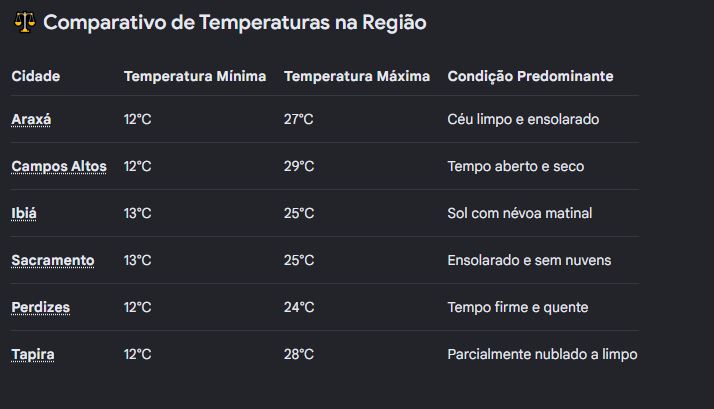Click the Temperatura Mínima column header

tap(195, 76)
